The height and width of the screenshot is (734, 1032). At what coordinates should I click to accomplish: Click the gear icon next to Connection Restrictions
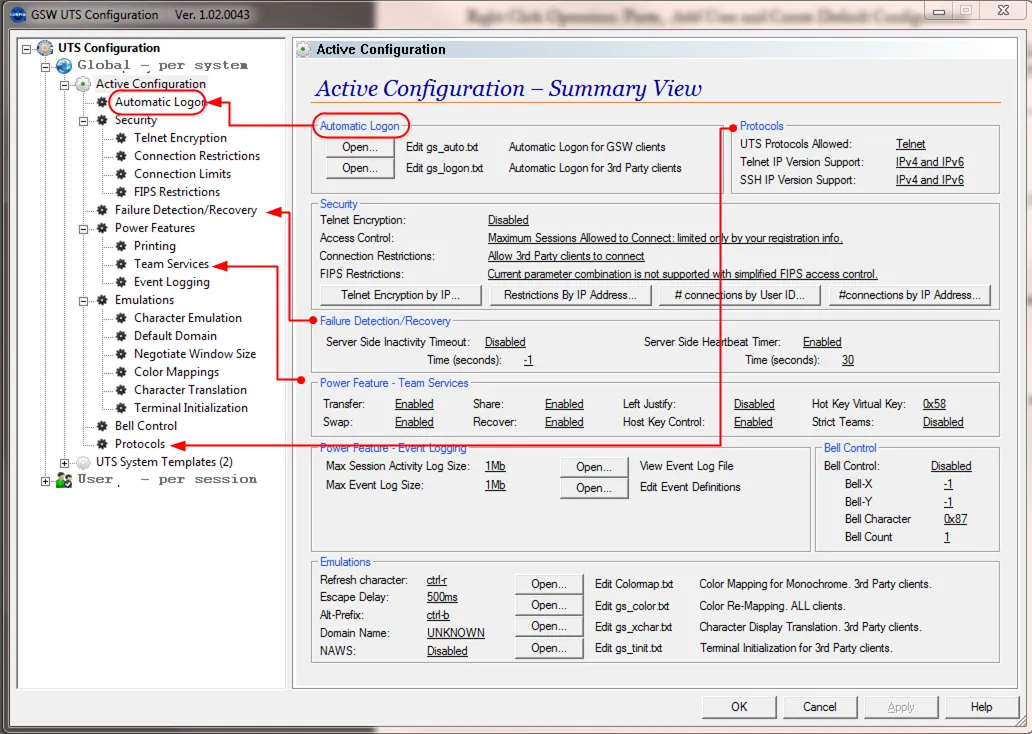tap(121, 156)
